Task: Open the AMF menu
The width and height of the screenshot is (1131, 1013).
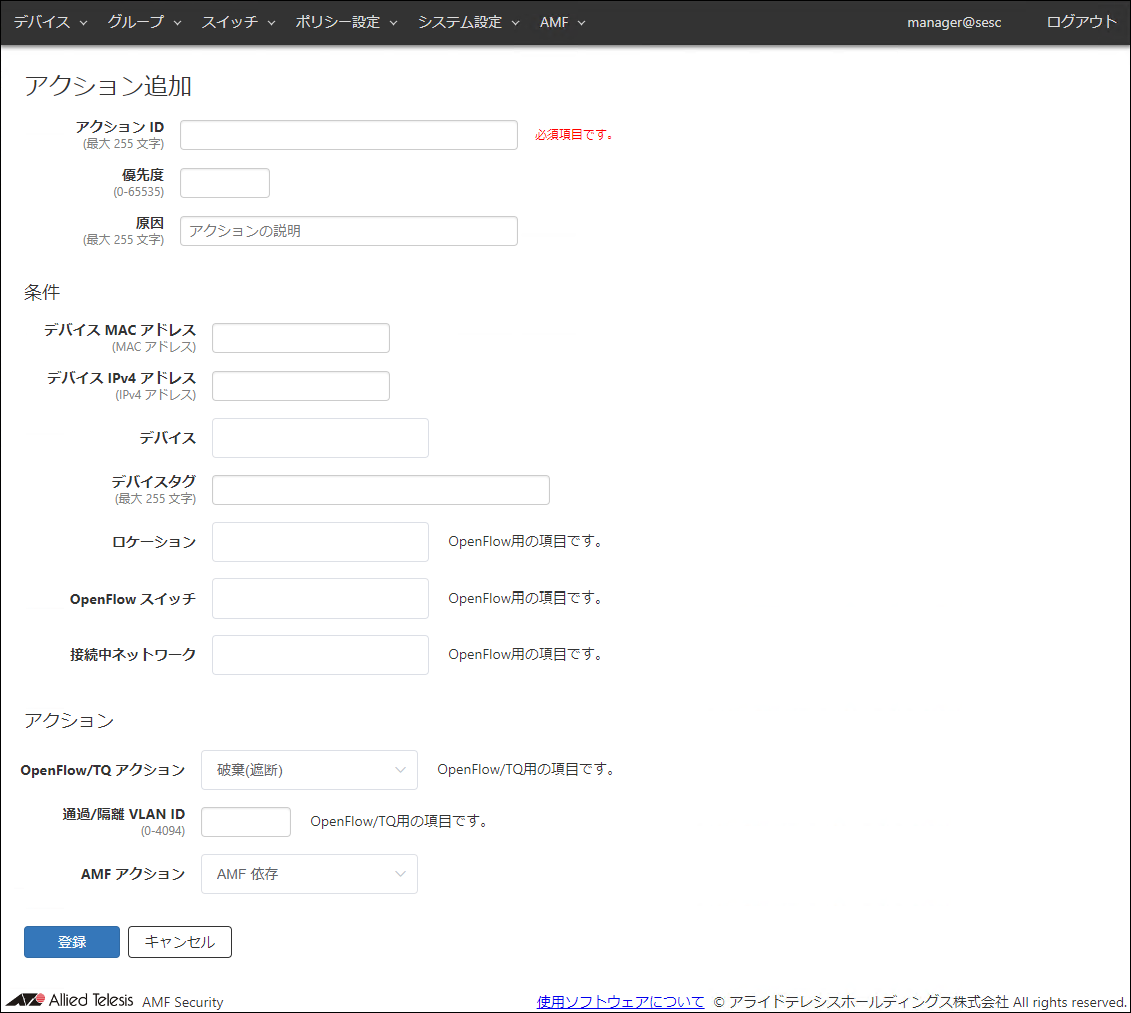Action: point(563,22)
